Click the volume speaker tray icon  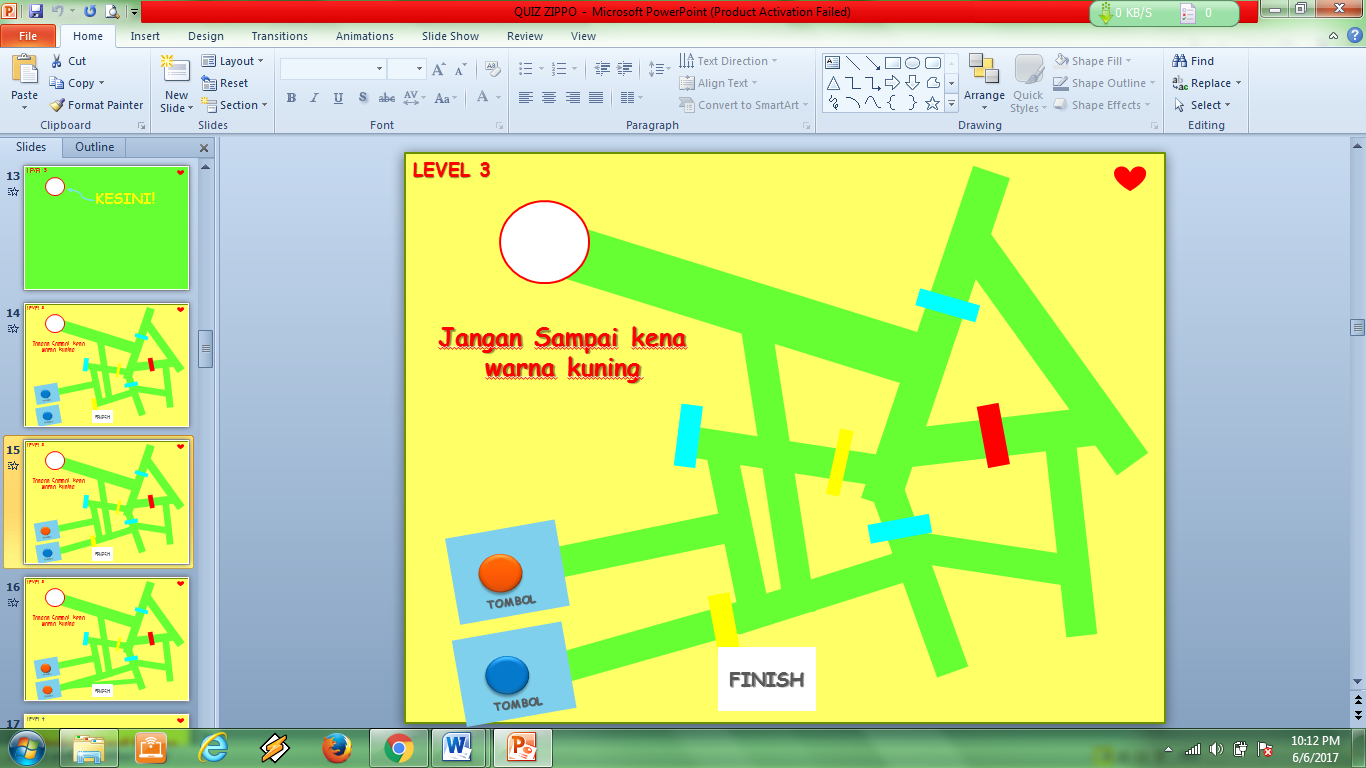1216,749
